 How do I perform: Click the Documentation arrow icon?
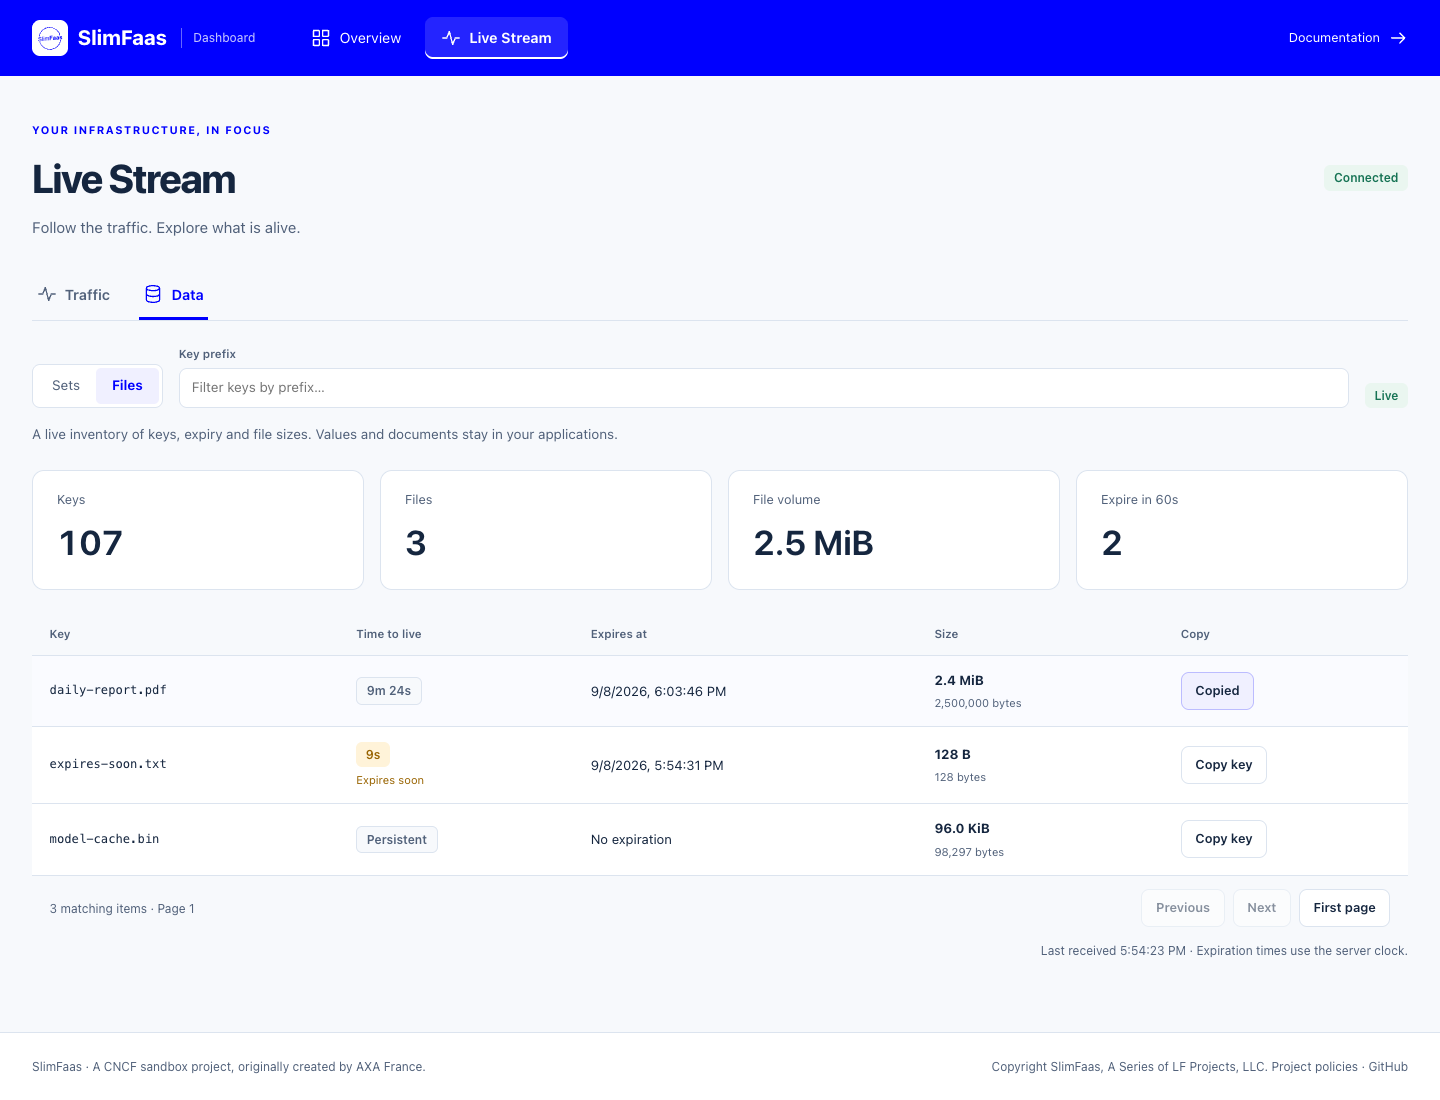click(1399, 38)
